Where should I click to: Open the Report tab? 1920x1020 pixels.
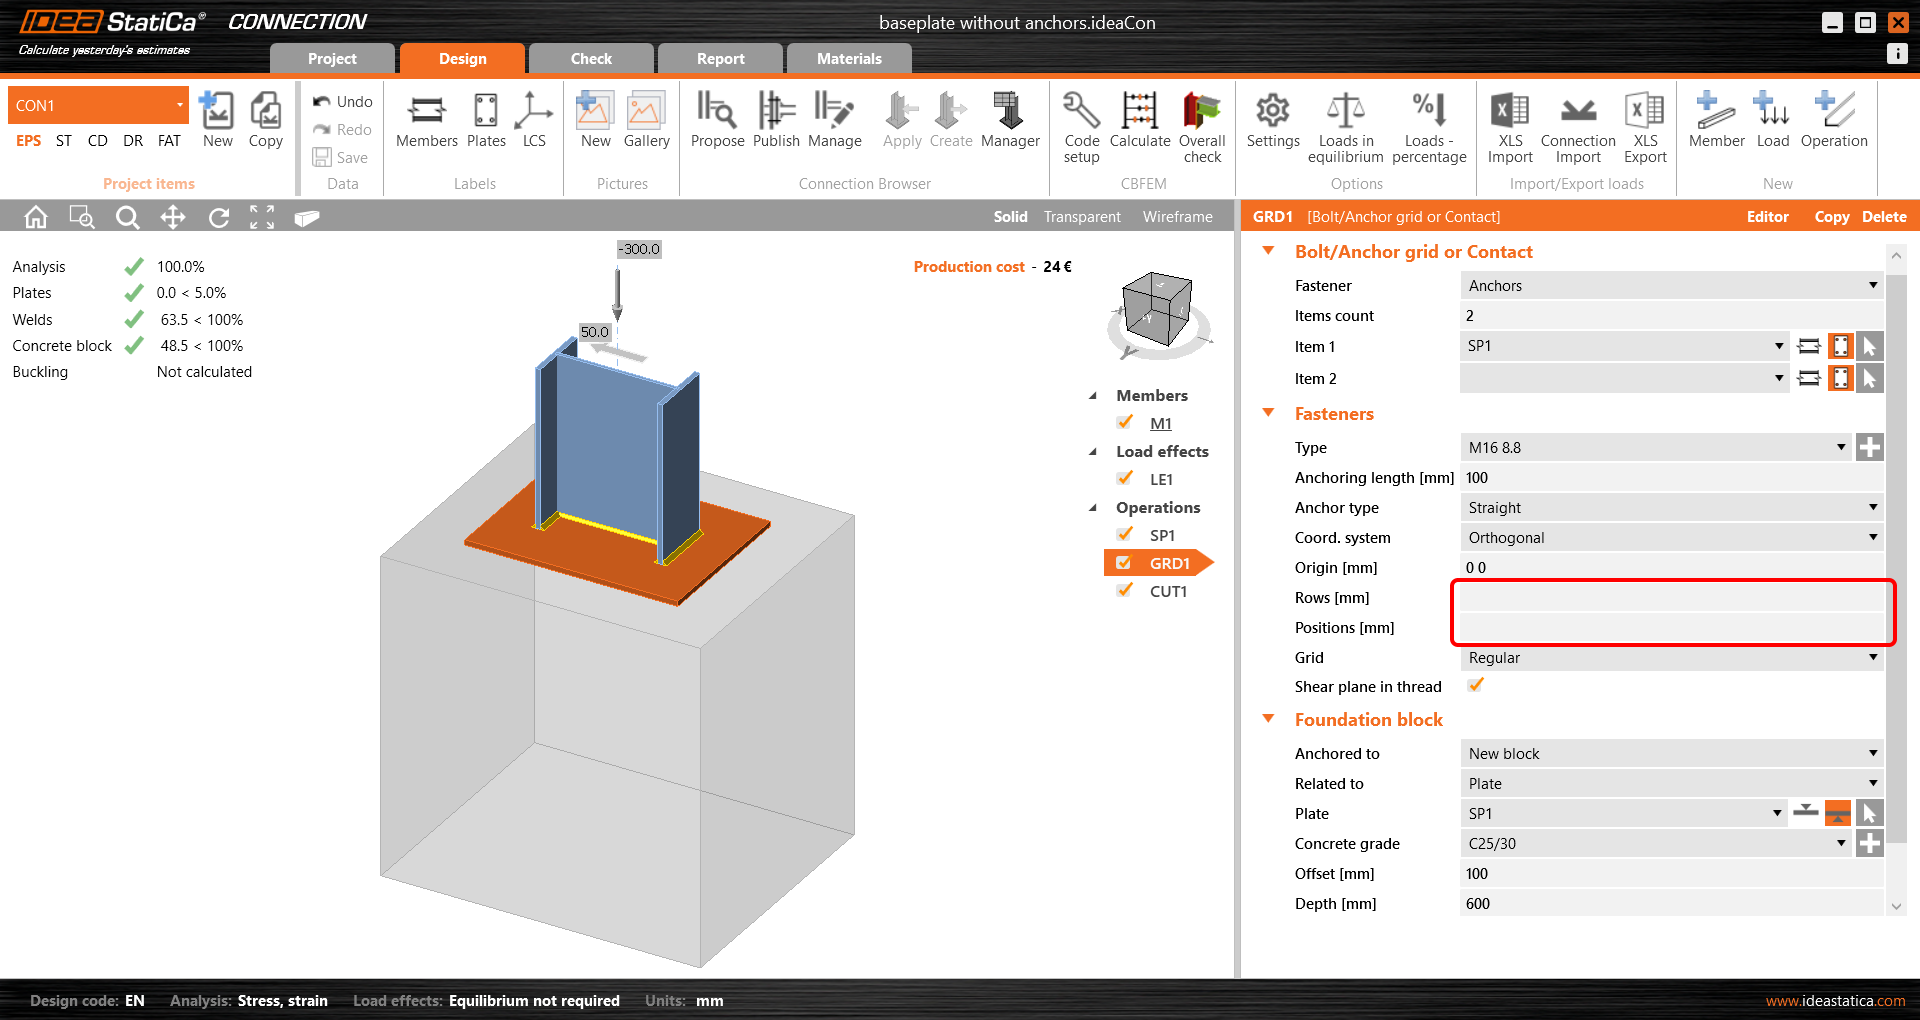coord(720,59)
